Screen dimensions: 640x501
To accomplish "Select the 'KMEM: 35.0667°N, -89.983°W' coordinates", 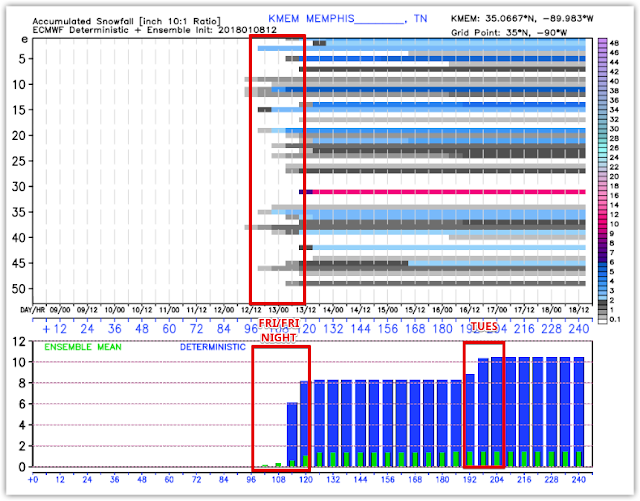I will point(522,18).
